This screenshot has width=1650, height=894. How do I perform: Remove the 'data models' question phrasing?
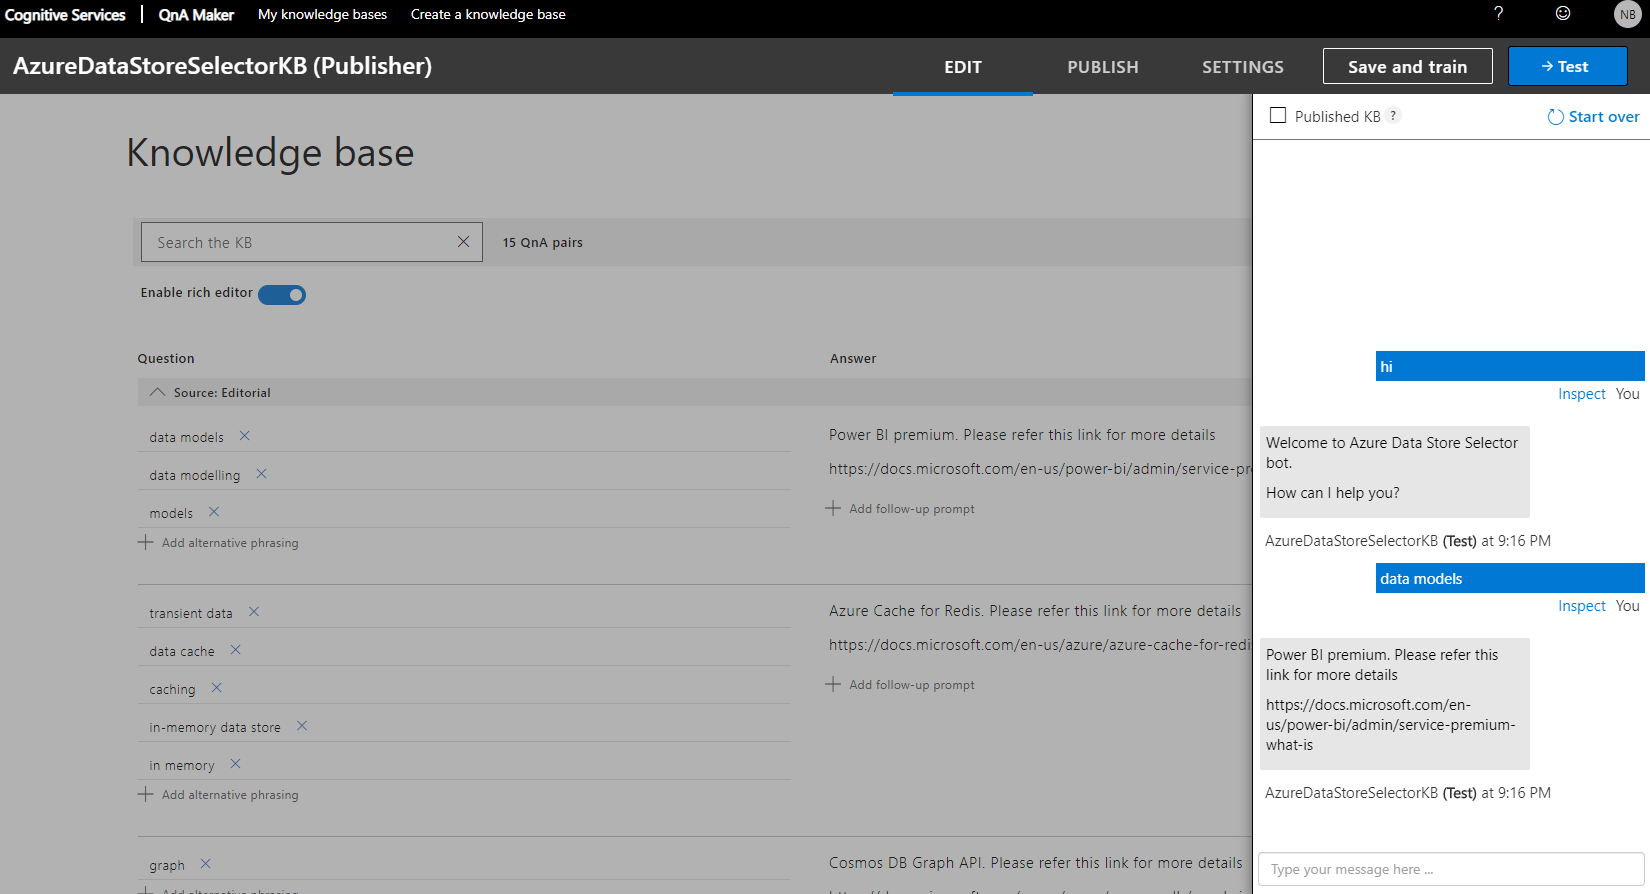(x=244, y=436)
